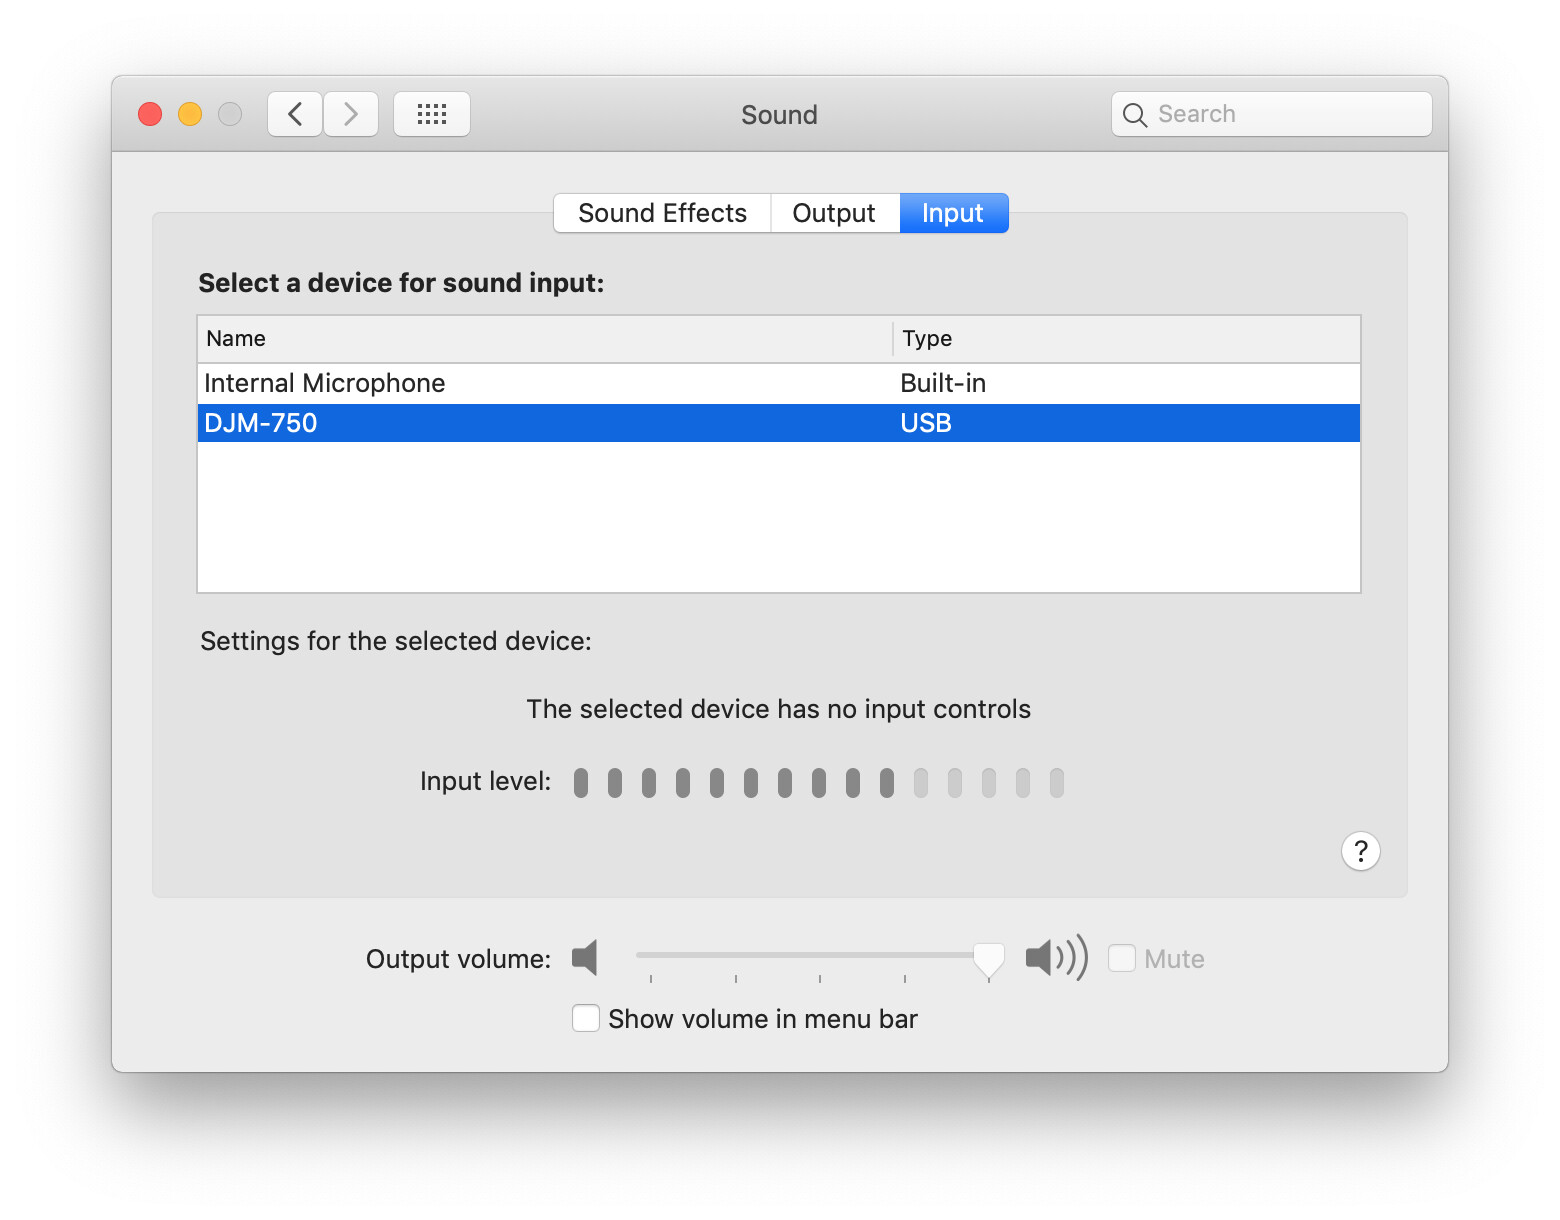Select the Input tab
This screenshot has height=1220, width=1560.
coord(953,213)
